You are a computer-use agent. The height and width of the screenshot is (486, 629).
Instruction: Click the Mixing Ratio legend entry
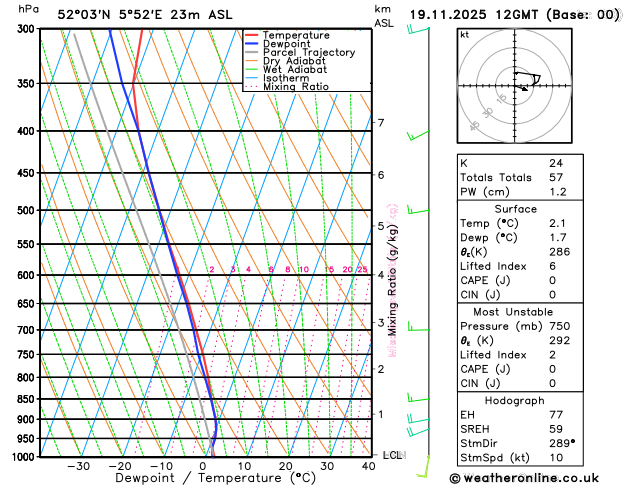click(287, 87)
